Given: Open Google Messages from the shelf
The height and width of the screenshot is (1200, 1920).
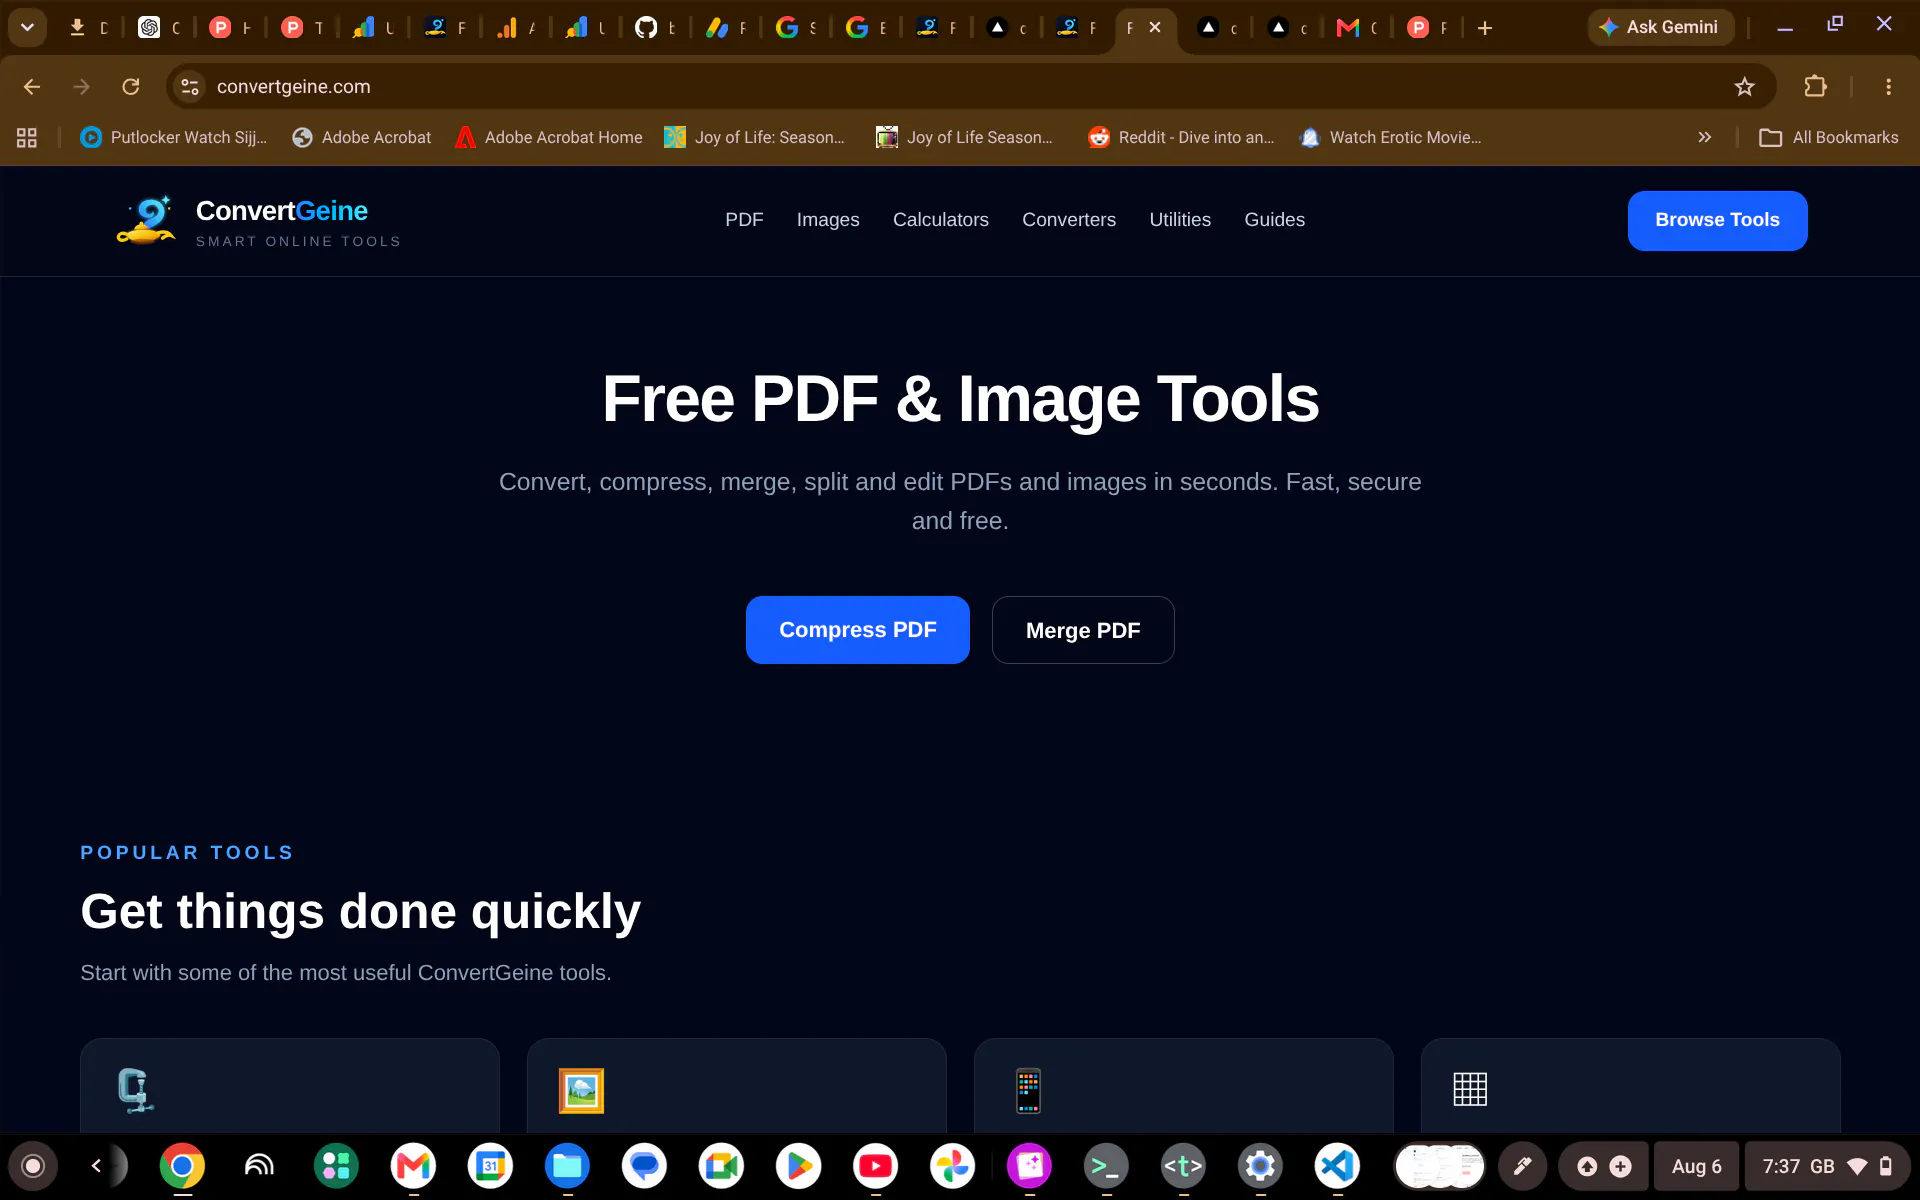Looking at the screenshot, I should pyautogui.click(x=644, y=1166).
